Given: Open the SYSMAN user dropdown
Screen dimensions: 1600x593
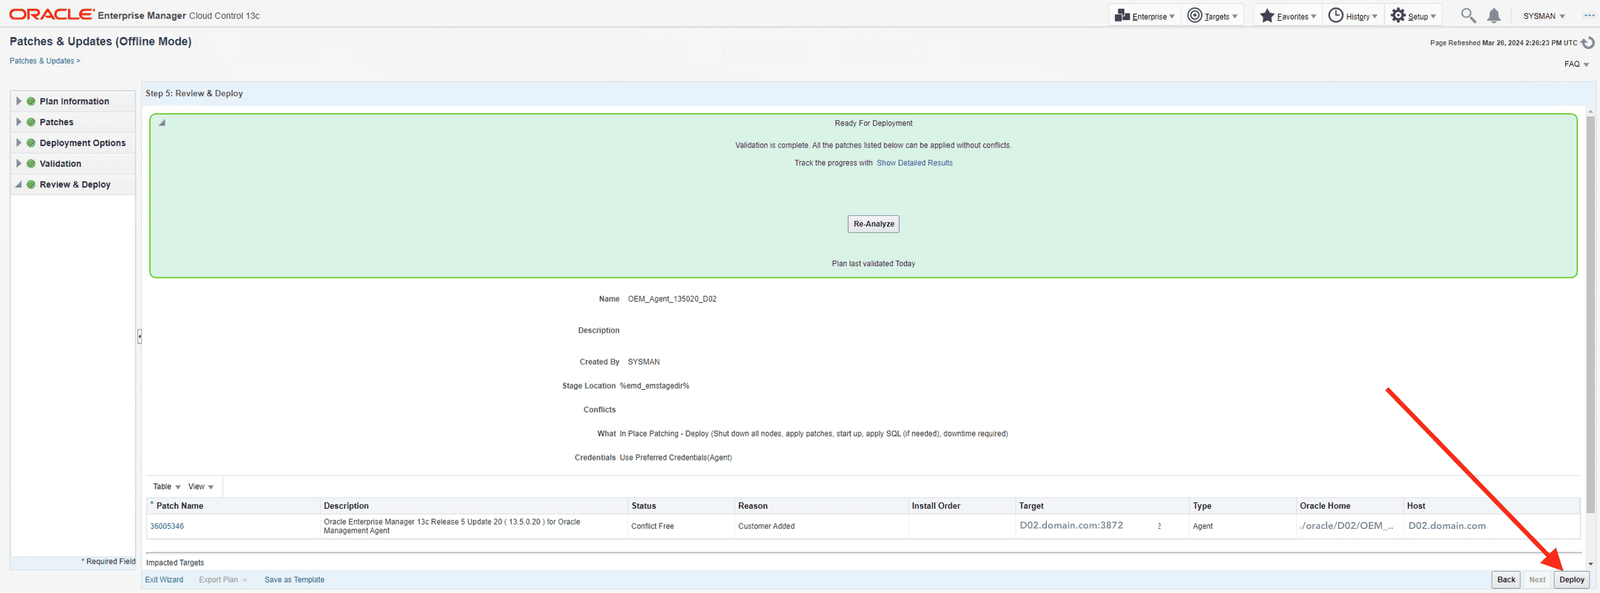Looking at the screenshot, I should point(1544,16).
